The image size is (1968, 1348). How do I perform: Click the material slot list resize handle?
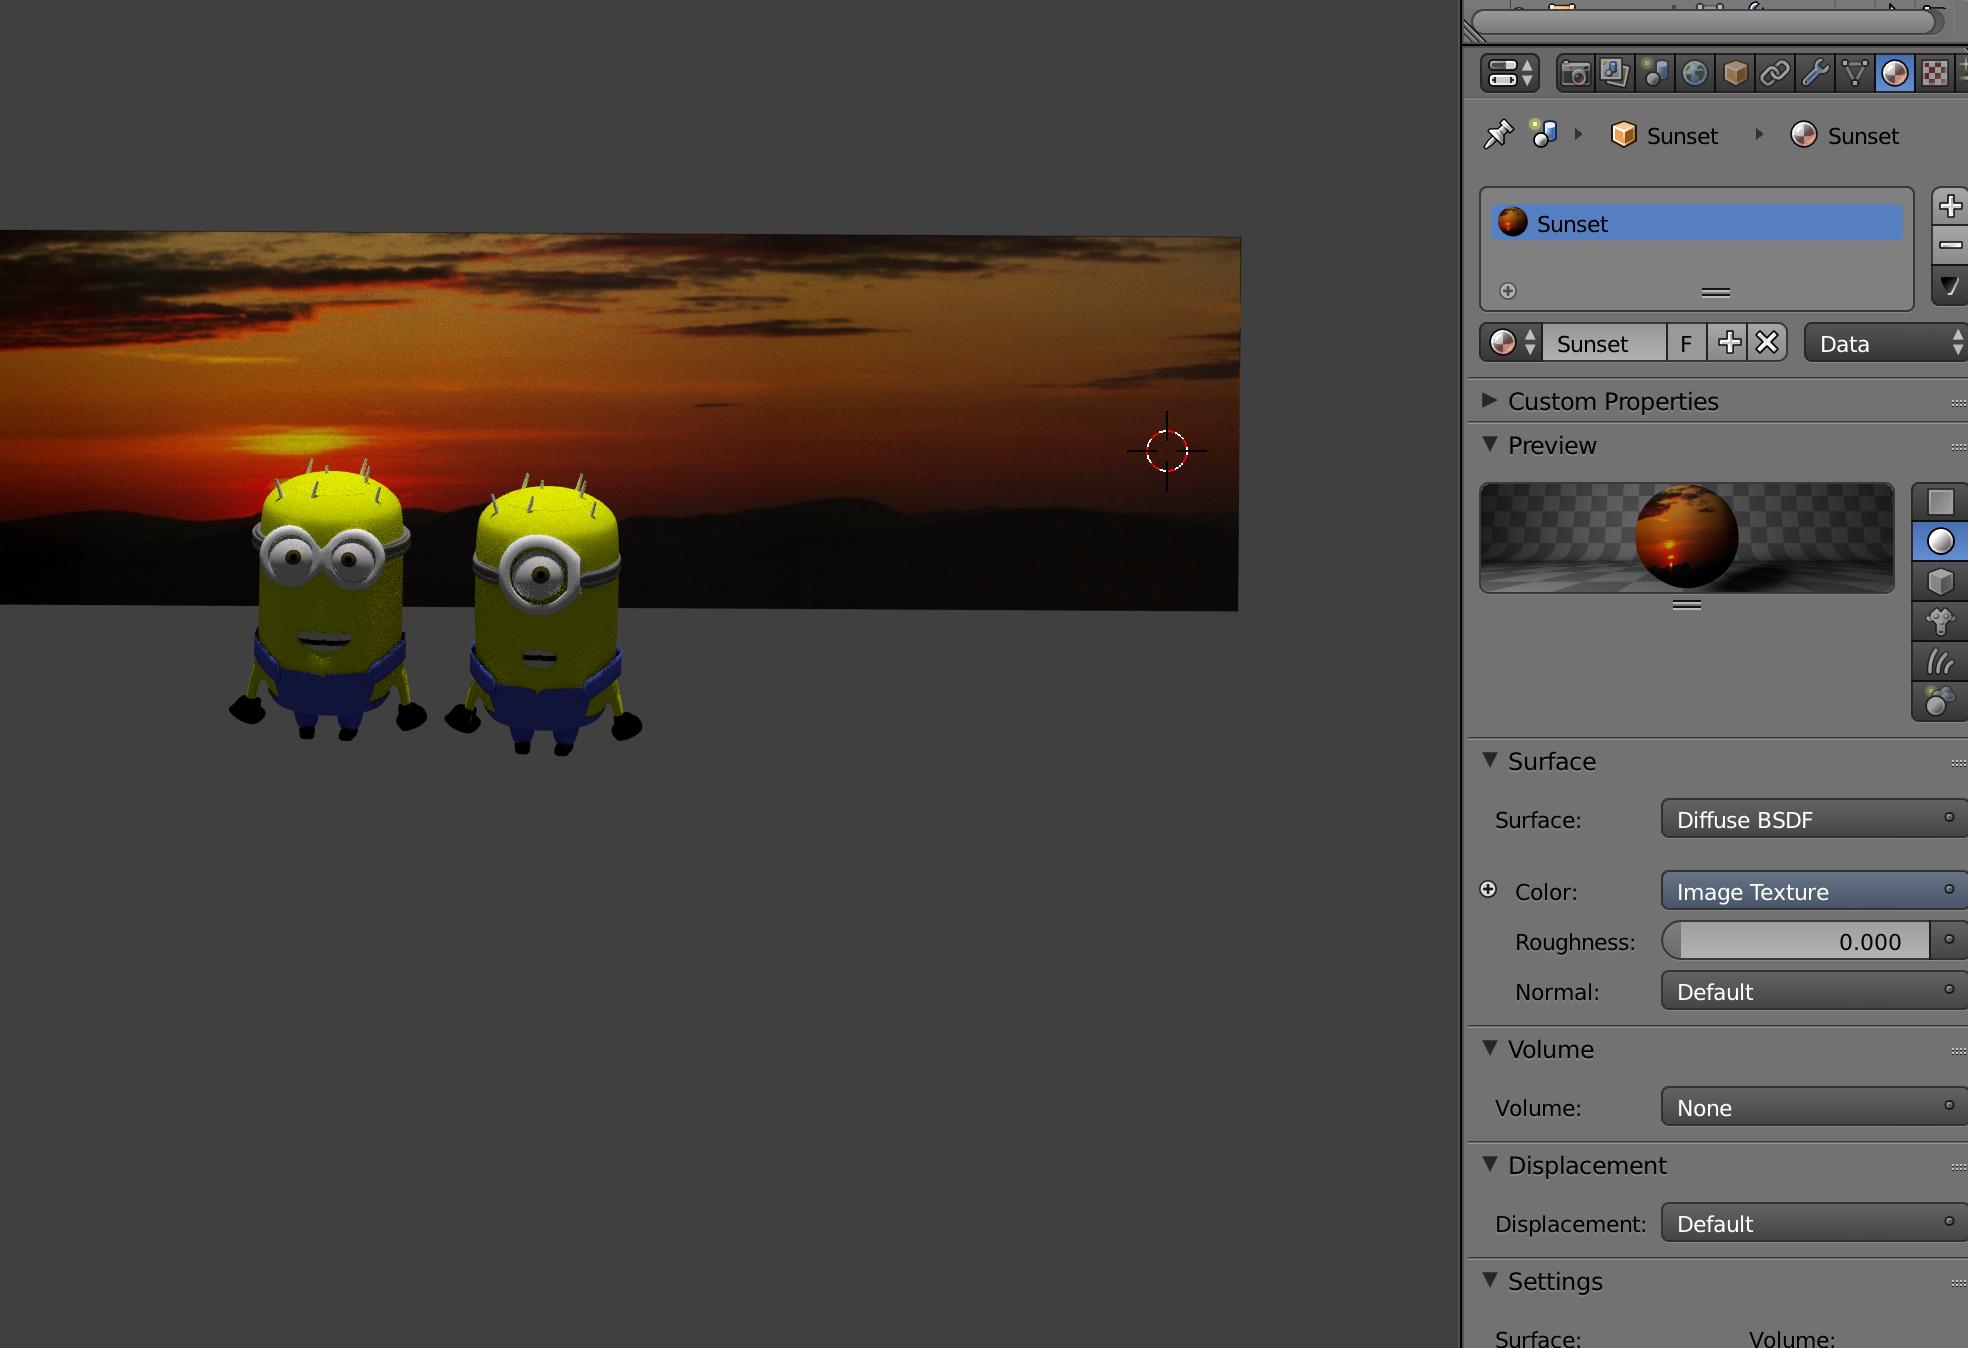pyautogui.click(x=1716, y=292)
